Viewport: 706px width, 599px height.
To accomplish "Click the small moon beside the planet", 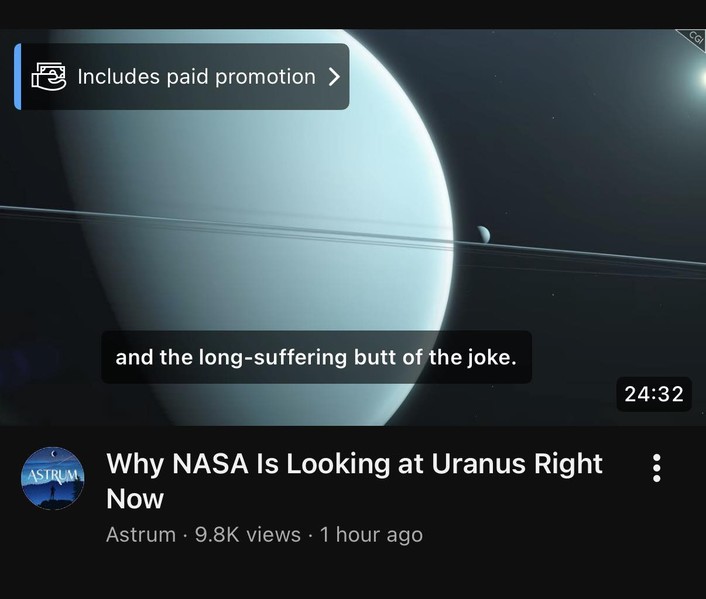I will [483, 235].
